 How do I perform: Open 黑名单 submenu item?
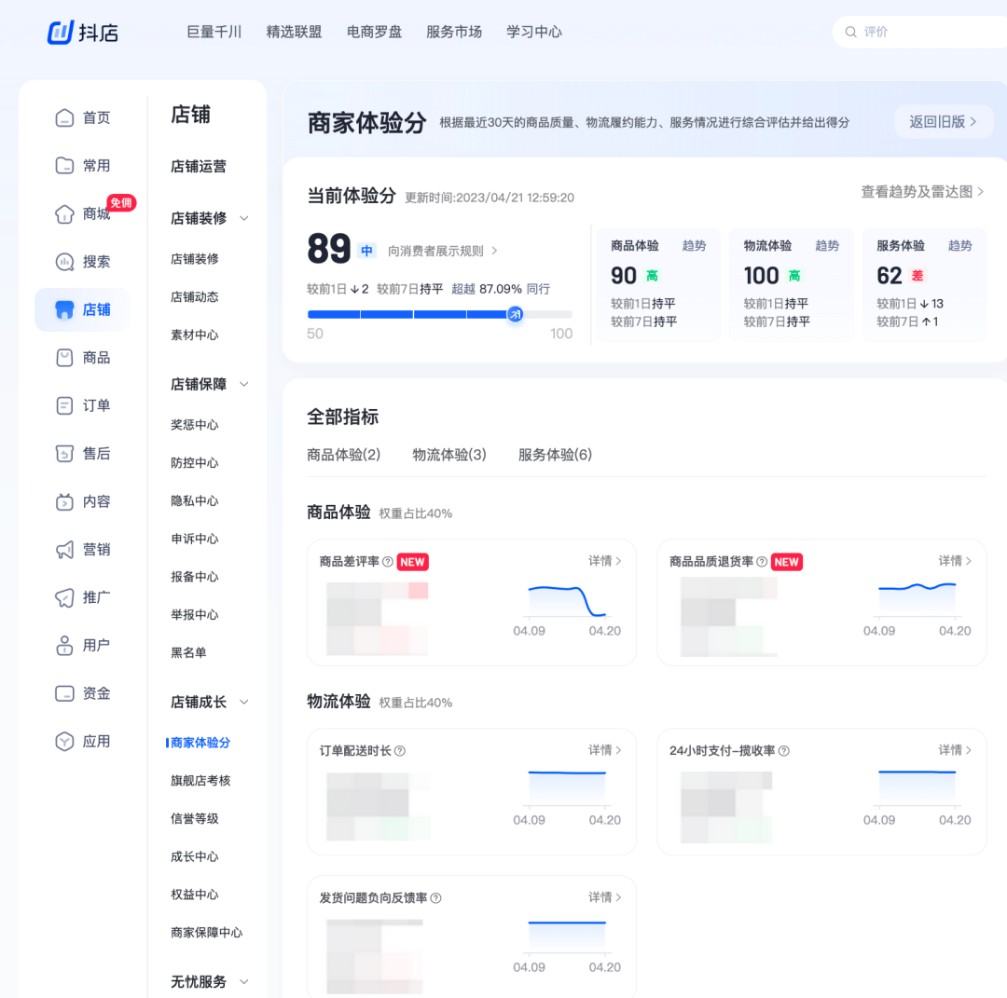188,652
